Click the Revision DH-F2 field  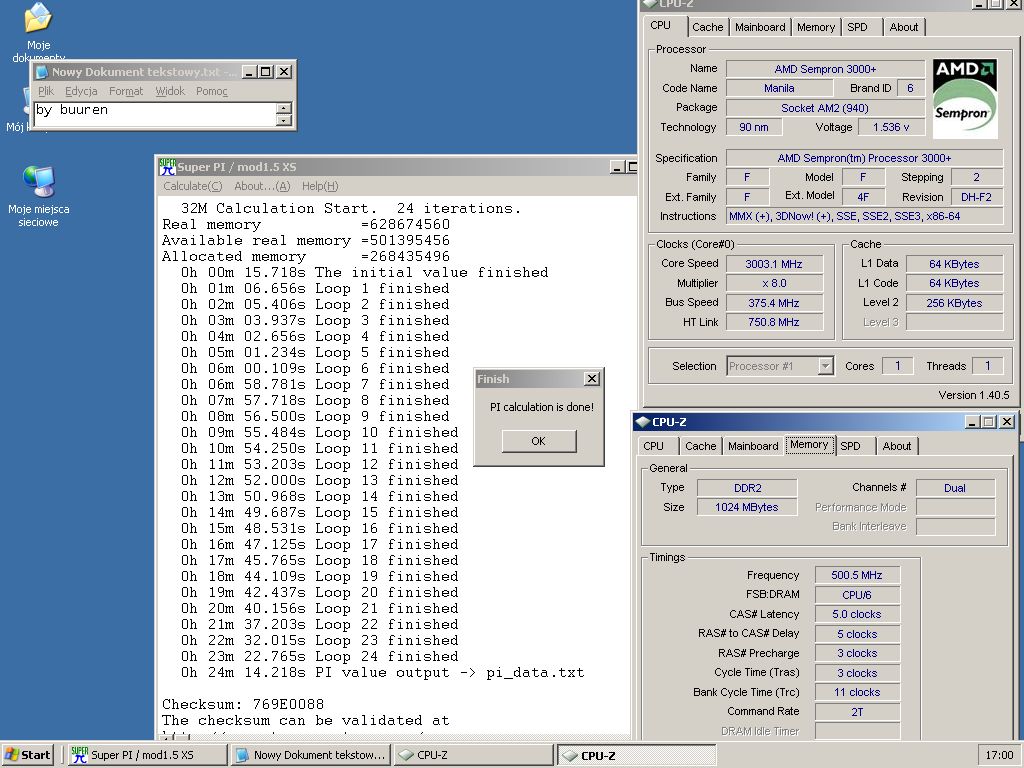click(976, 197)
